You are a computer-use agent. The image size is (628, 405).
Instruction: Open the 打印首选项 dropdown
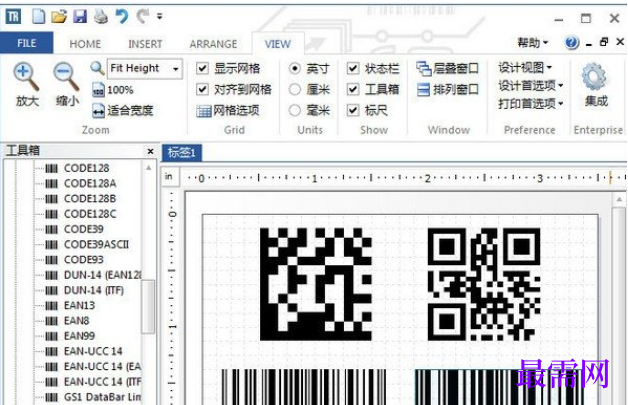point(531,104)
